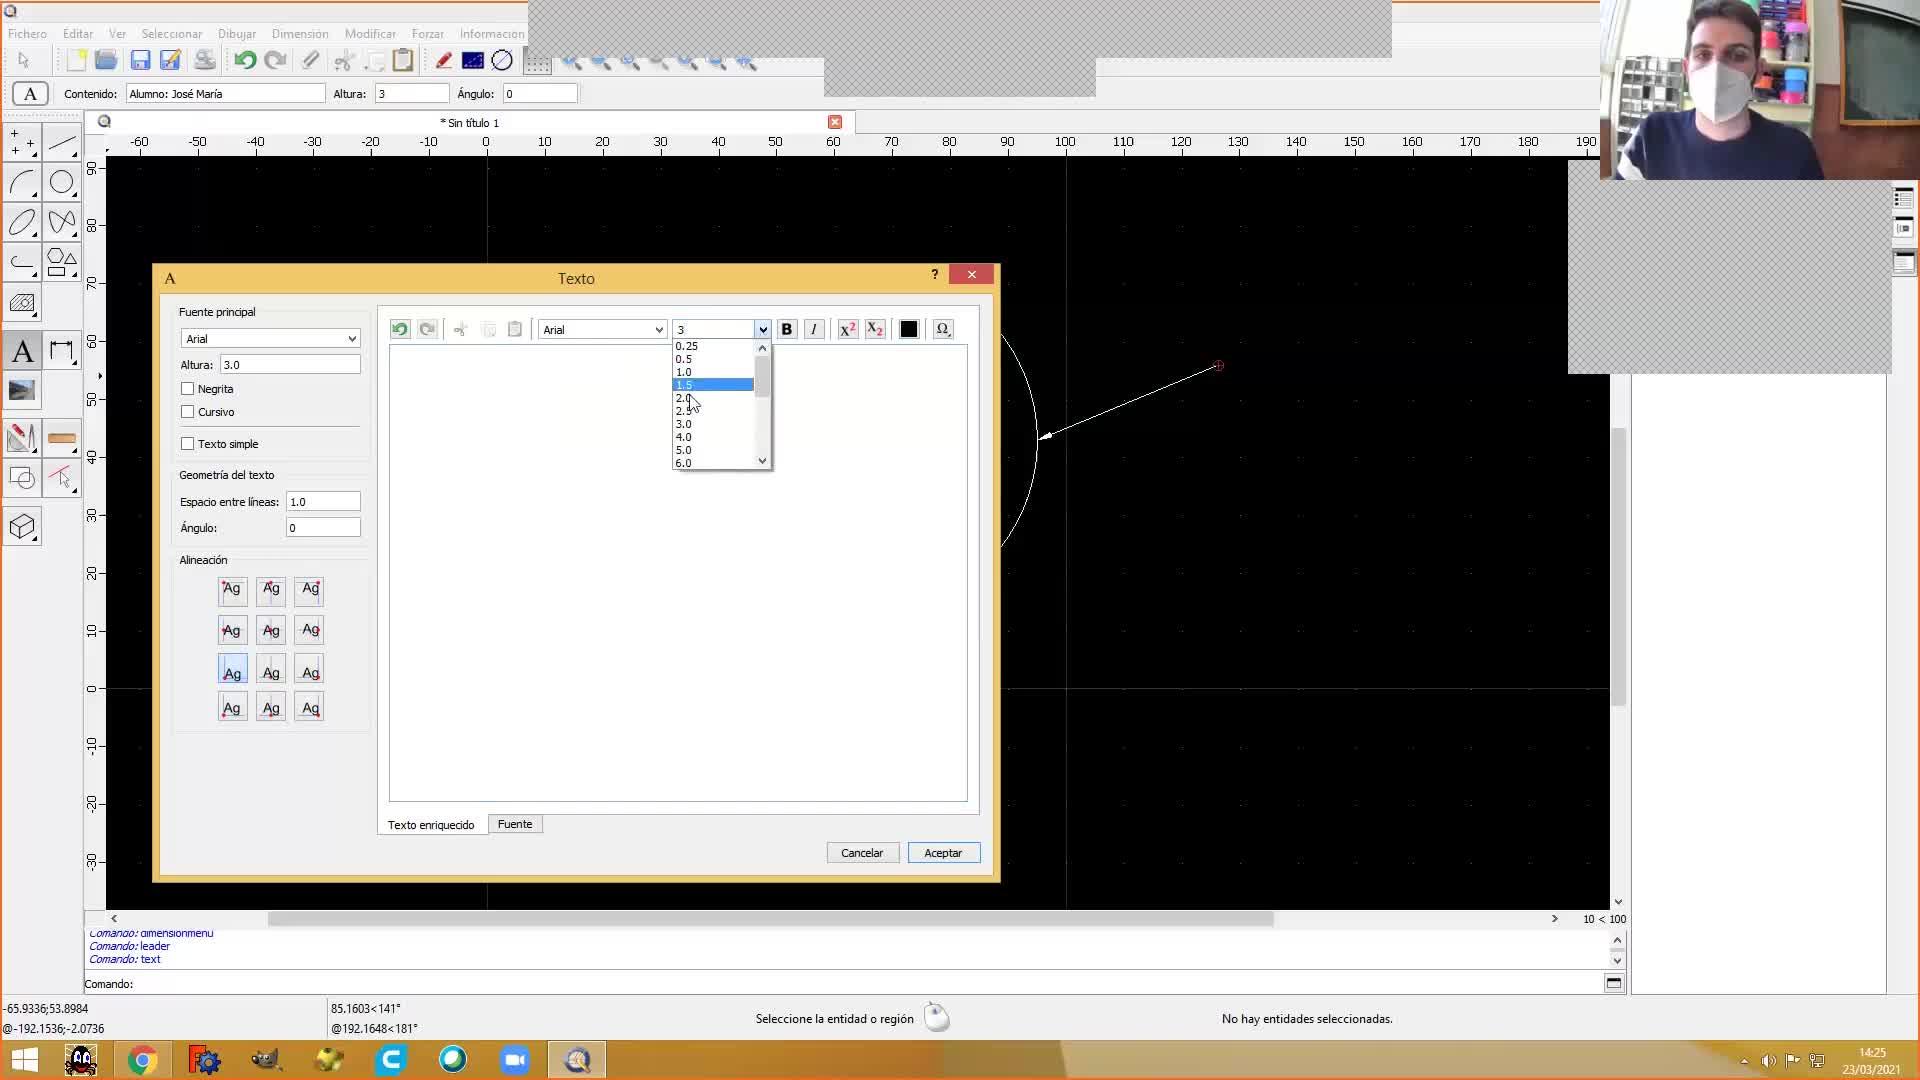Click the Aceptar button

943,853
